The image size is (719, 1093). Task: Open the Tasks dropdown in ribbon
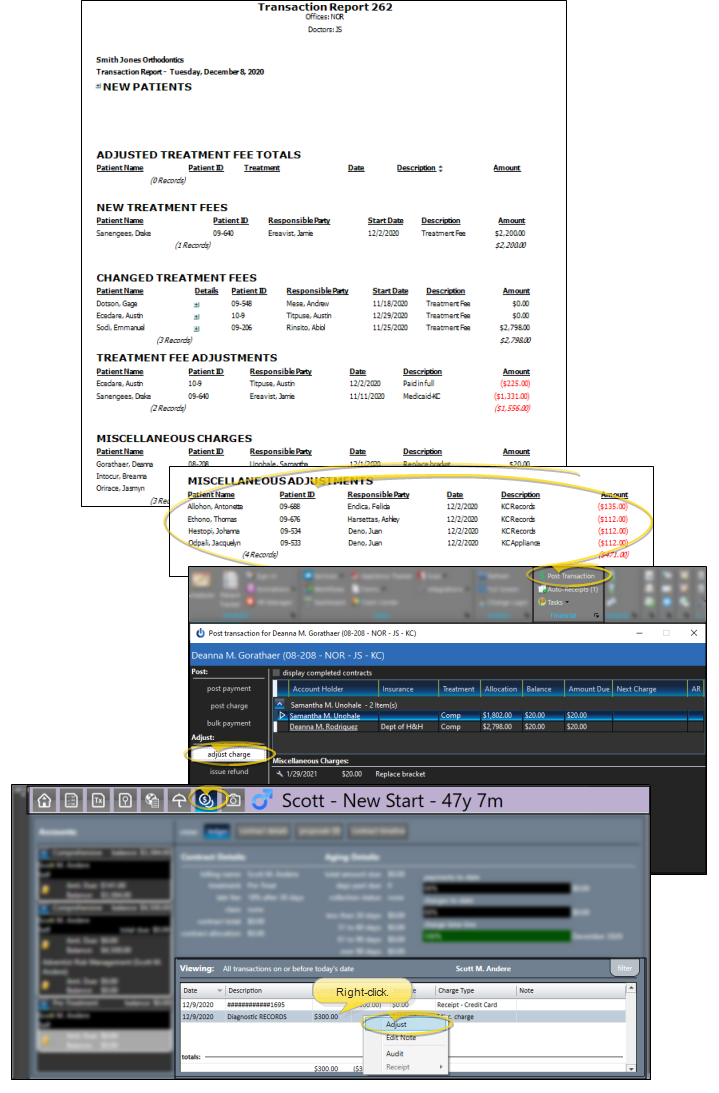pos(560,602)
